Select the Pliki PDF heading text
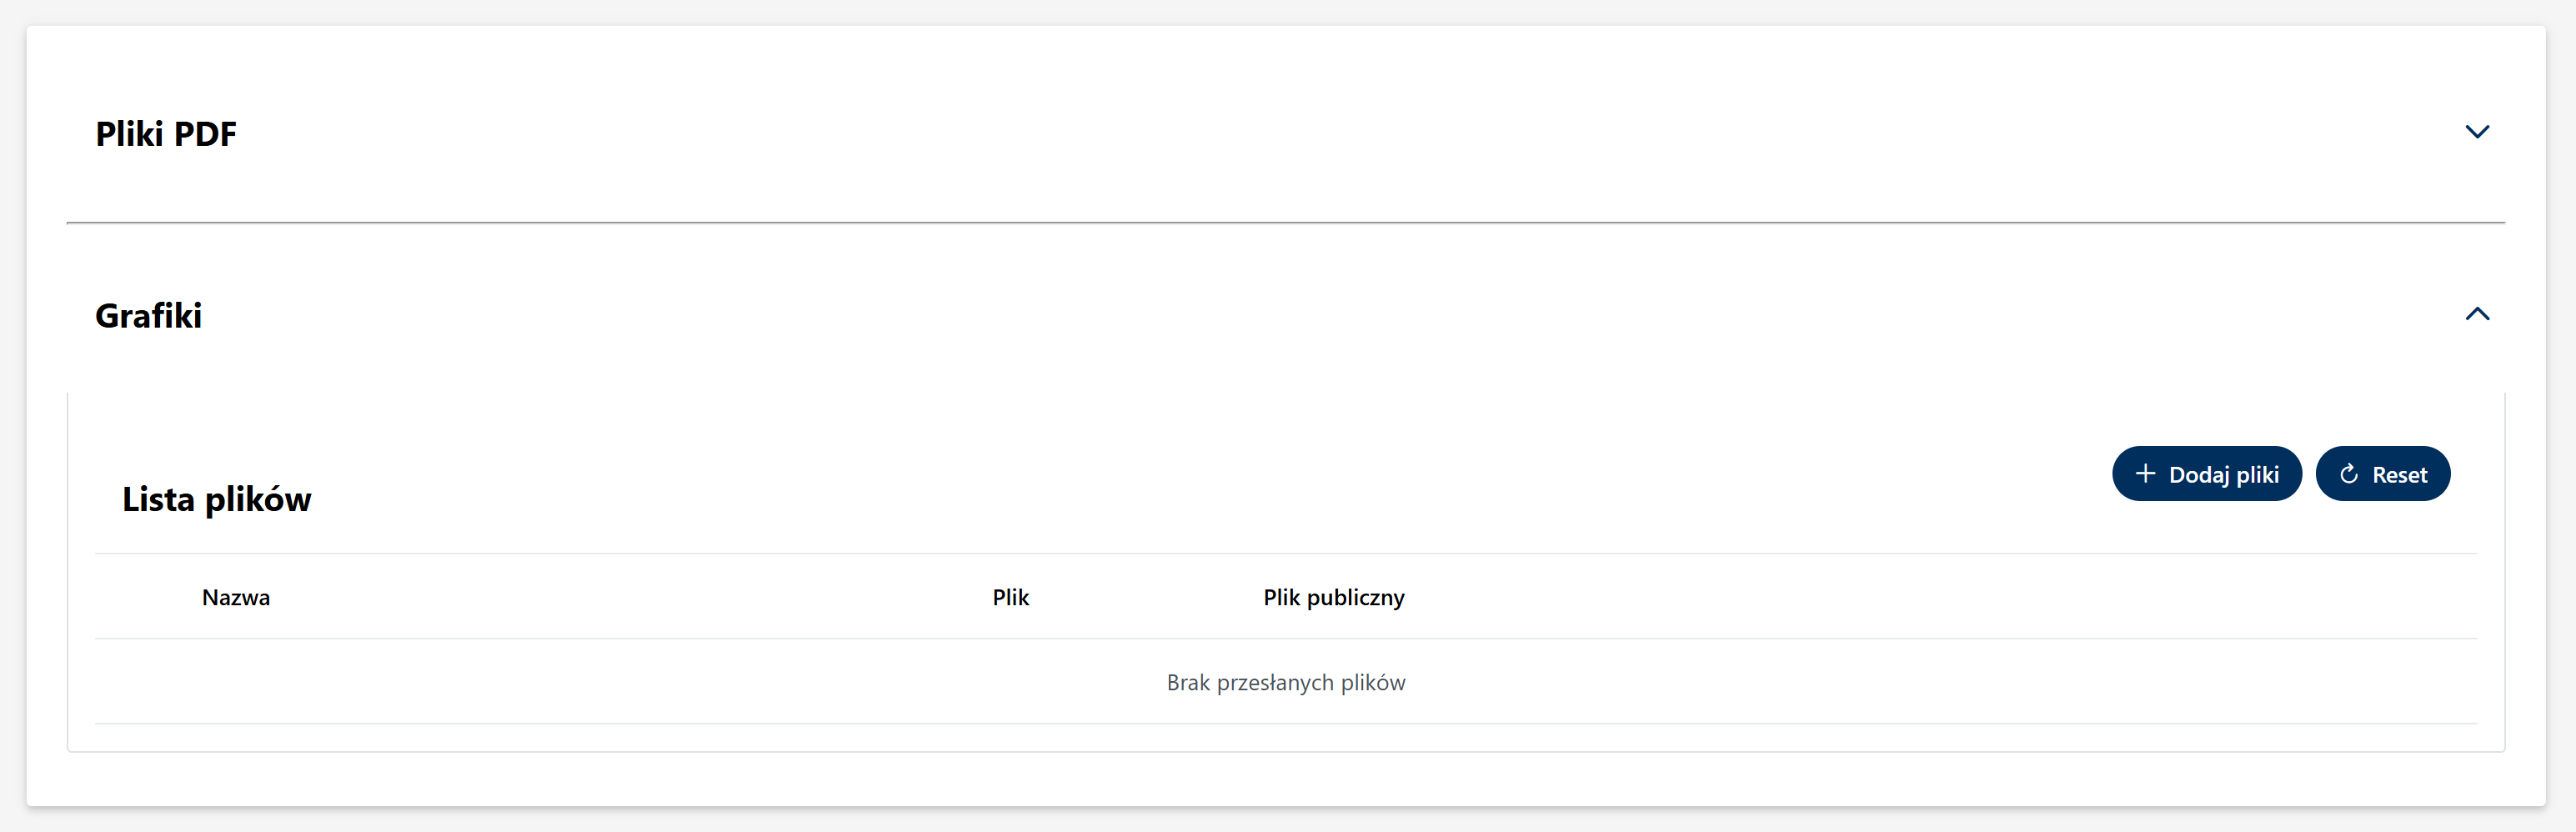 (x=166, y=134)
